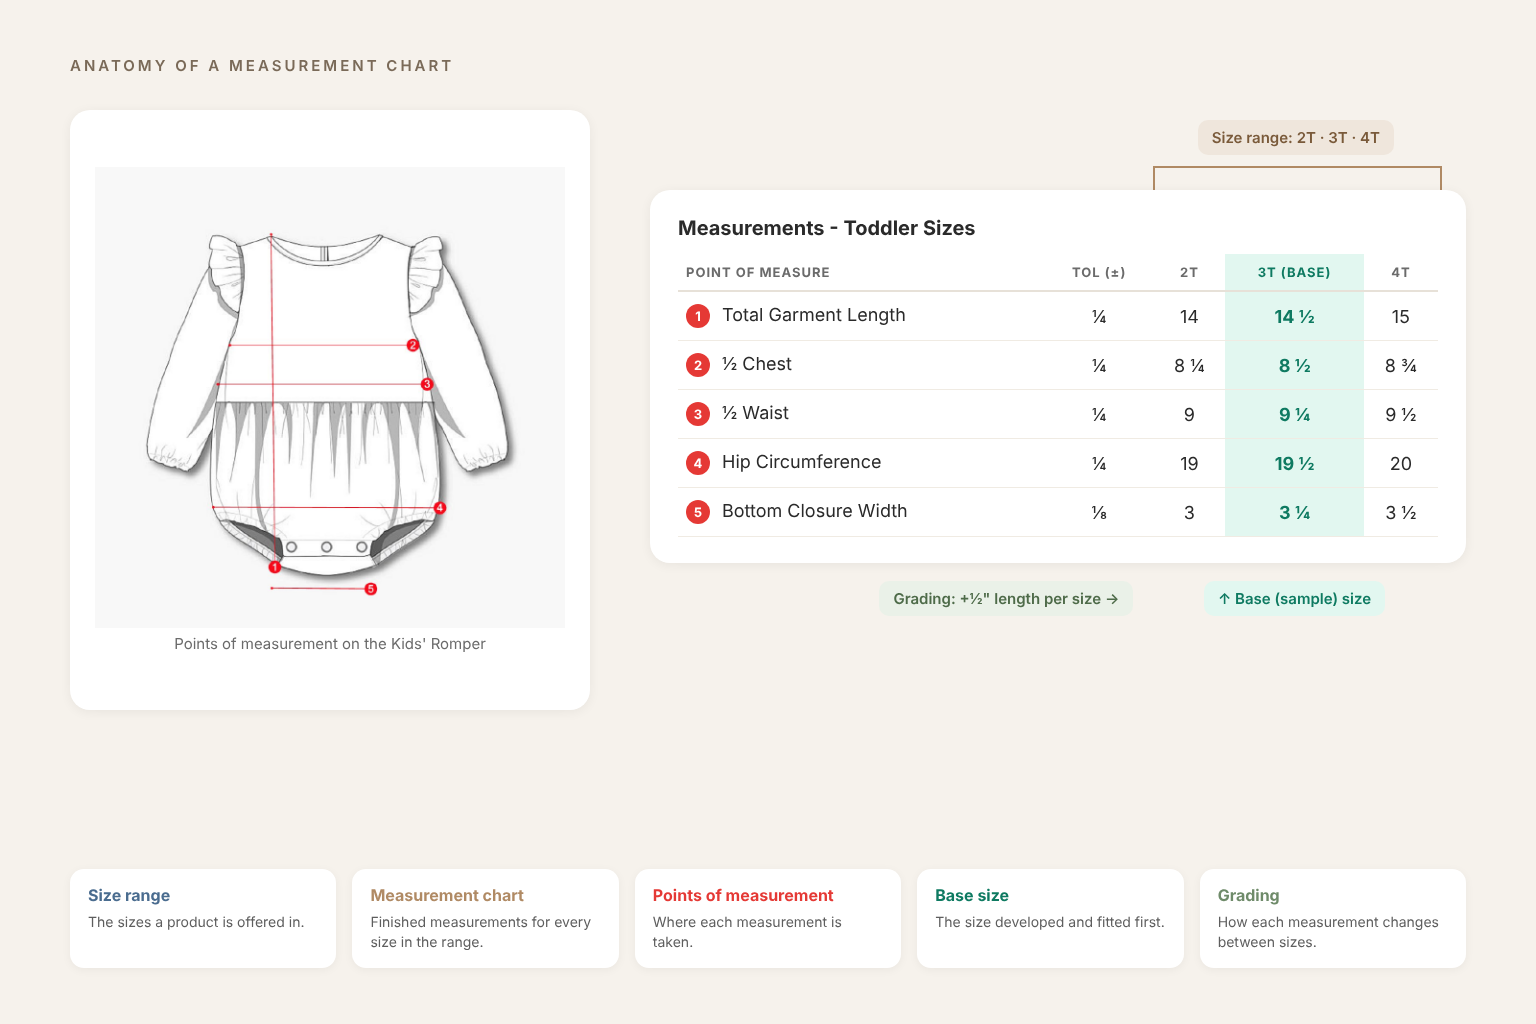1536x1024 pixels.
Task: Click red marker 3 beside ½ Waist
Action: point(698,414)
